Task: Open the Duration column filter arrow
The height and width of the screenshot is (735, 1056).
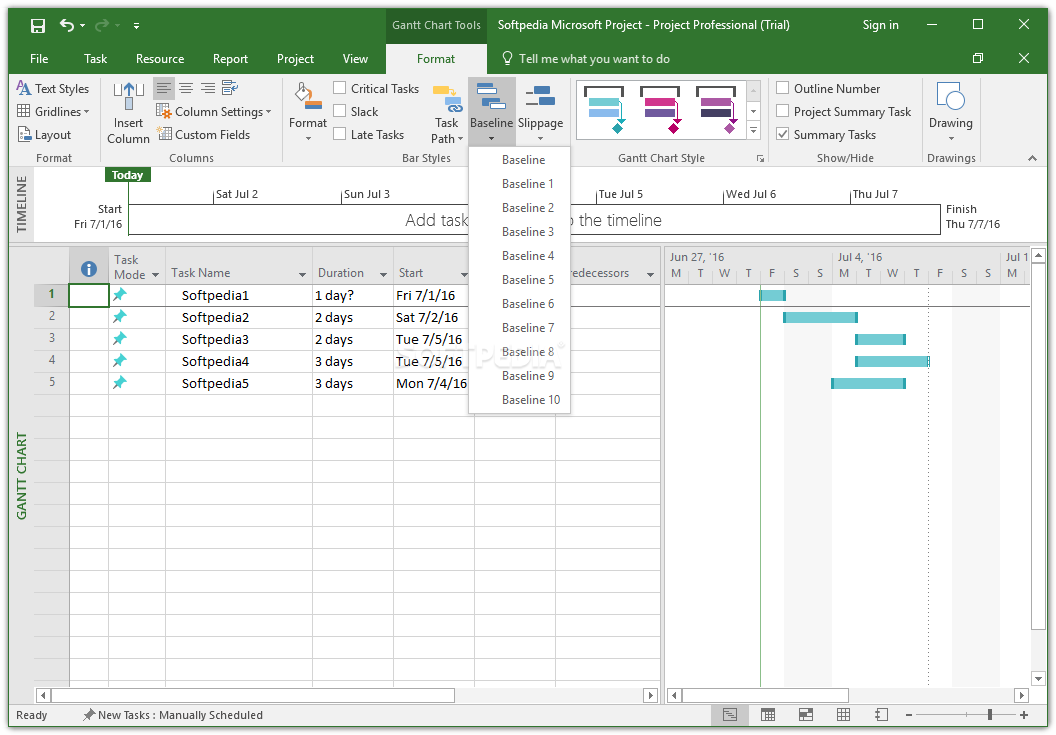Action: click(x=383, y=275)
